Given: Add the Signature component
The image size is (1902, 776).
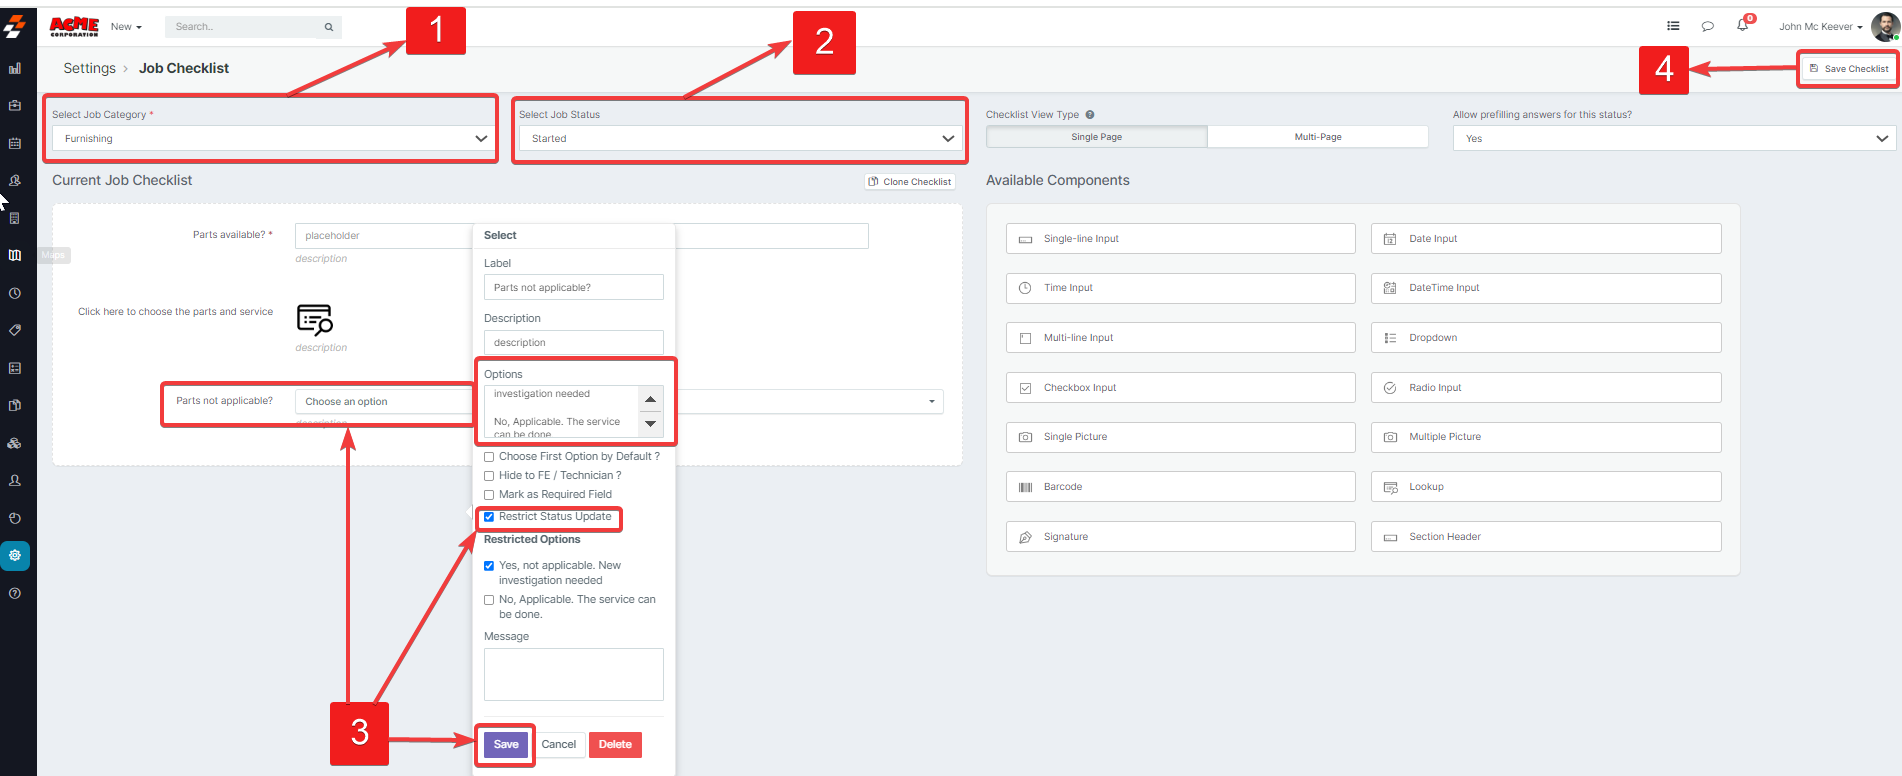Looking at the screenshot, I should [1181, 537].
